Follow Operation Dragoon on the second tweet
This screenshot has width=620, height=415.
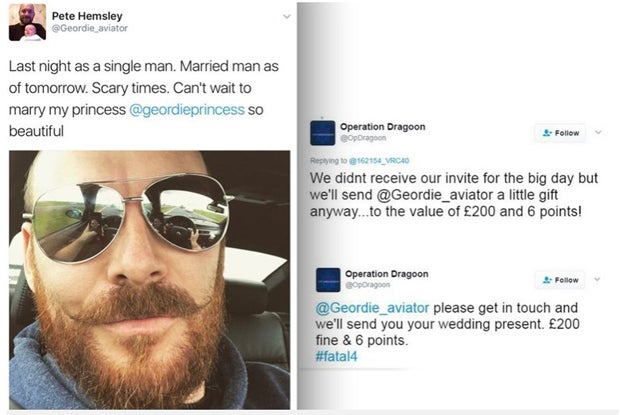point(561,280)
